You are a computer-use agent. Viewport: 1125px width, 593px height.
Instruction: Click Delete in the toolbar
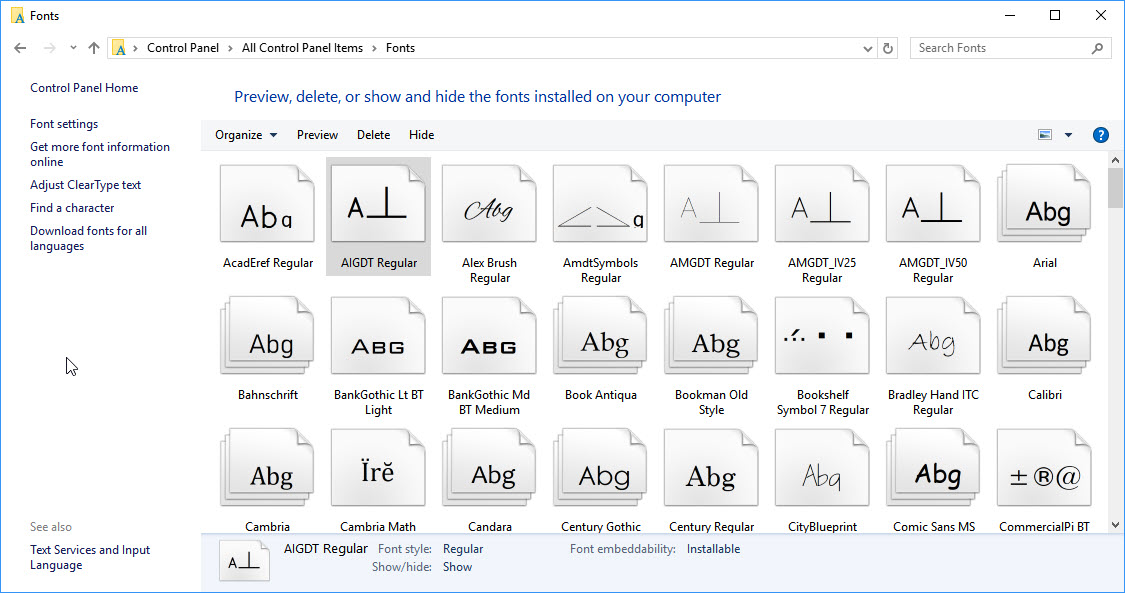373,135
